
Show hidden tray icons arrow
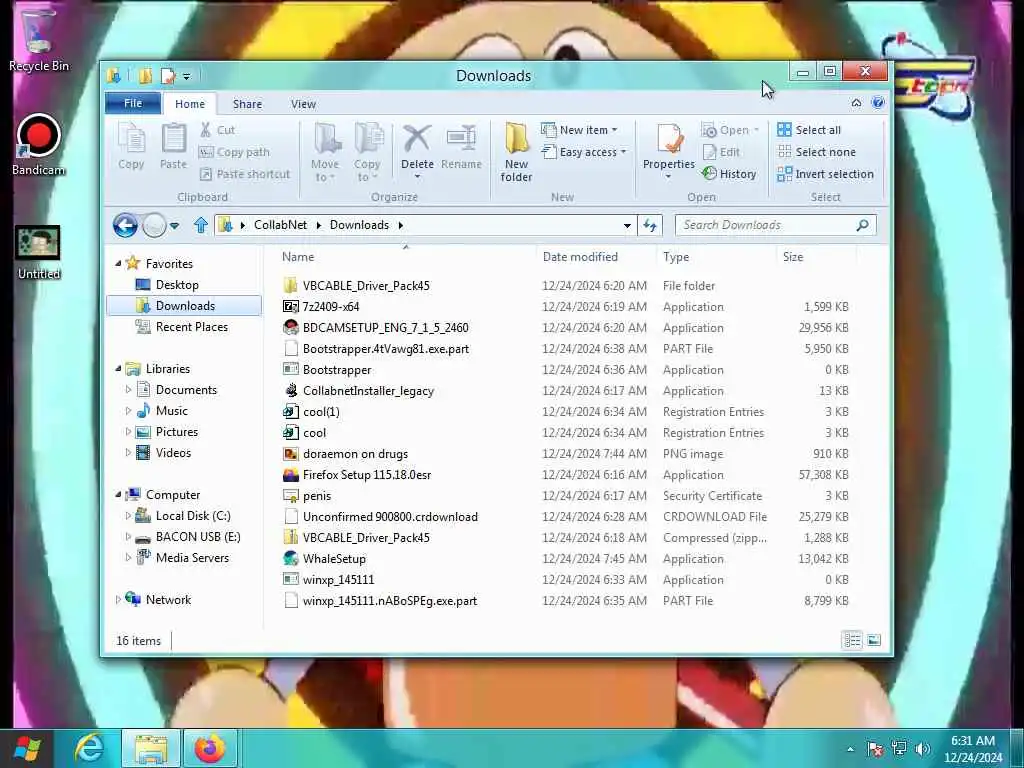pyautogui.click(x=850, y=749)
